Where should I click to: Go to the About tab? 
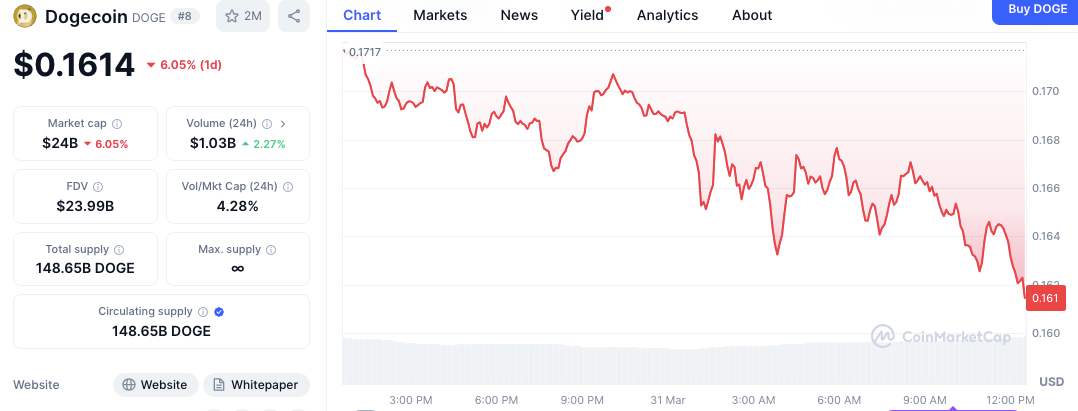point(752,15)
